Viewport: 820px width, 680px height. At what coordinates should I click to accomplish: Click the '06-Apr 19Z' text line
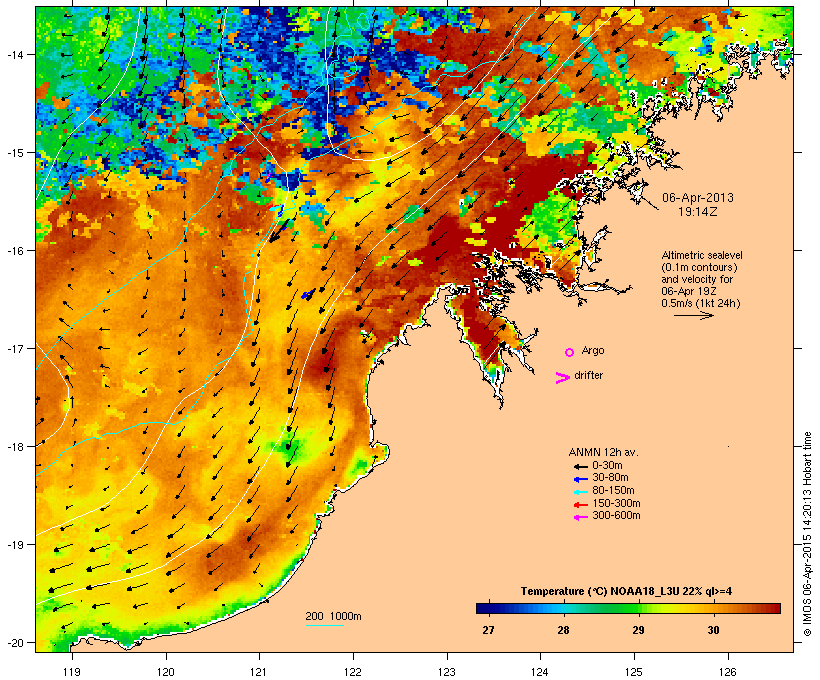(x=689, y=291)
